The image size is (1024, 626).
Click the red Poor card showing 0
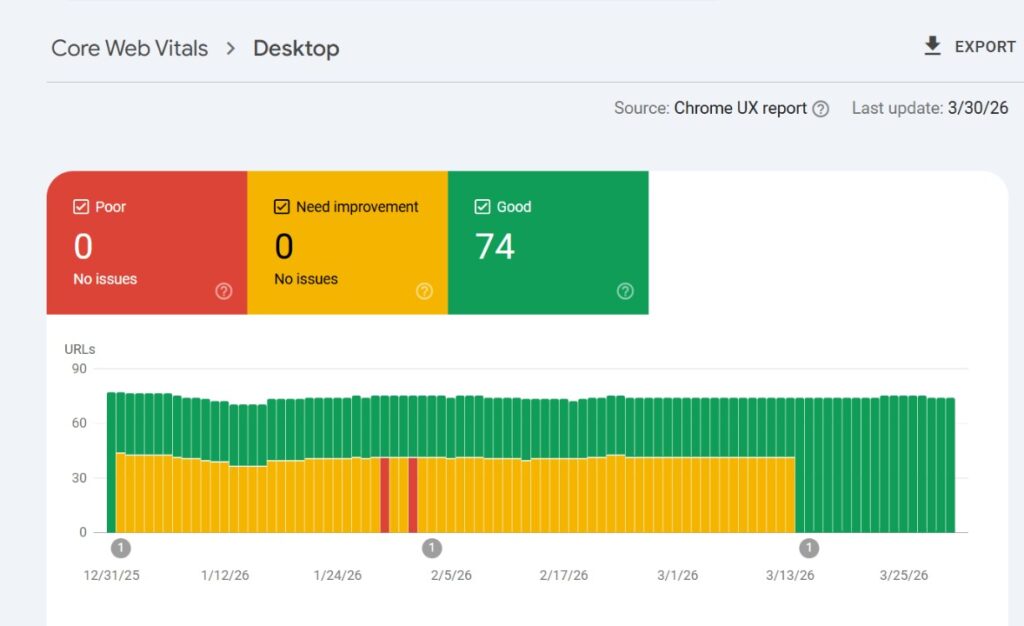[x=146, y=243]
